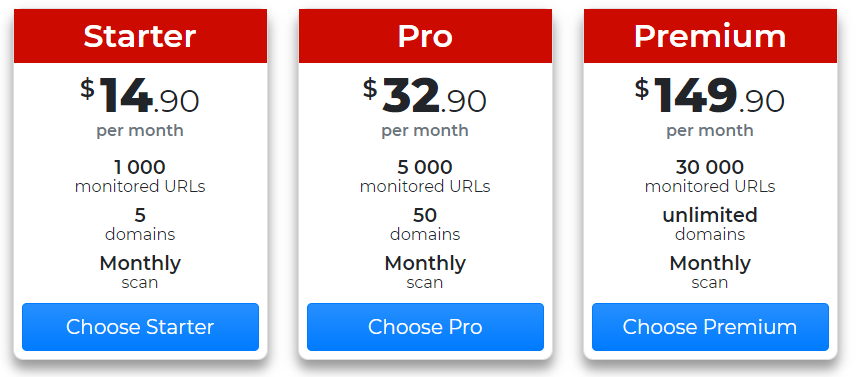
Task: Click Monthly scan in the Starter card
Action: (140, 273)
